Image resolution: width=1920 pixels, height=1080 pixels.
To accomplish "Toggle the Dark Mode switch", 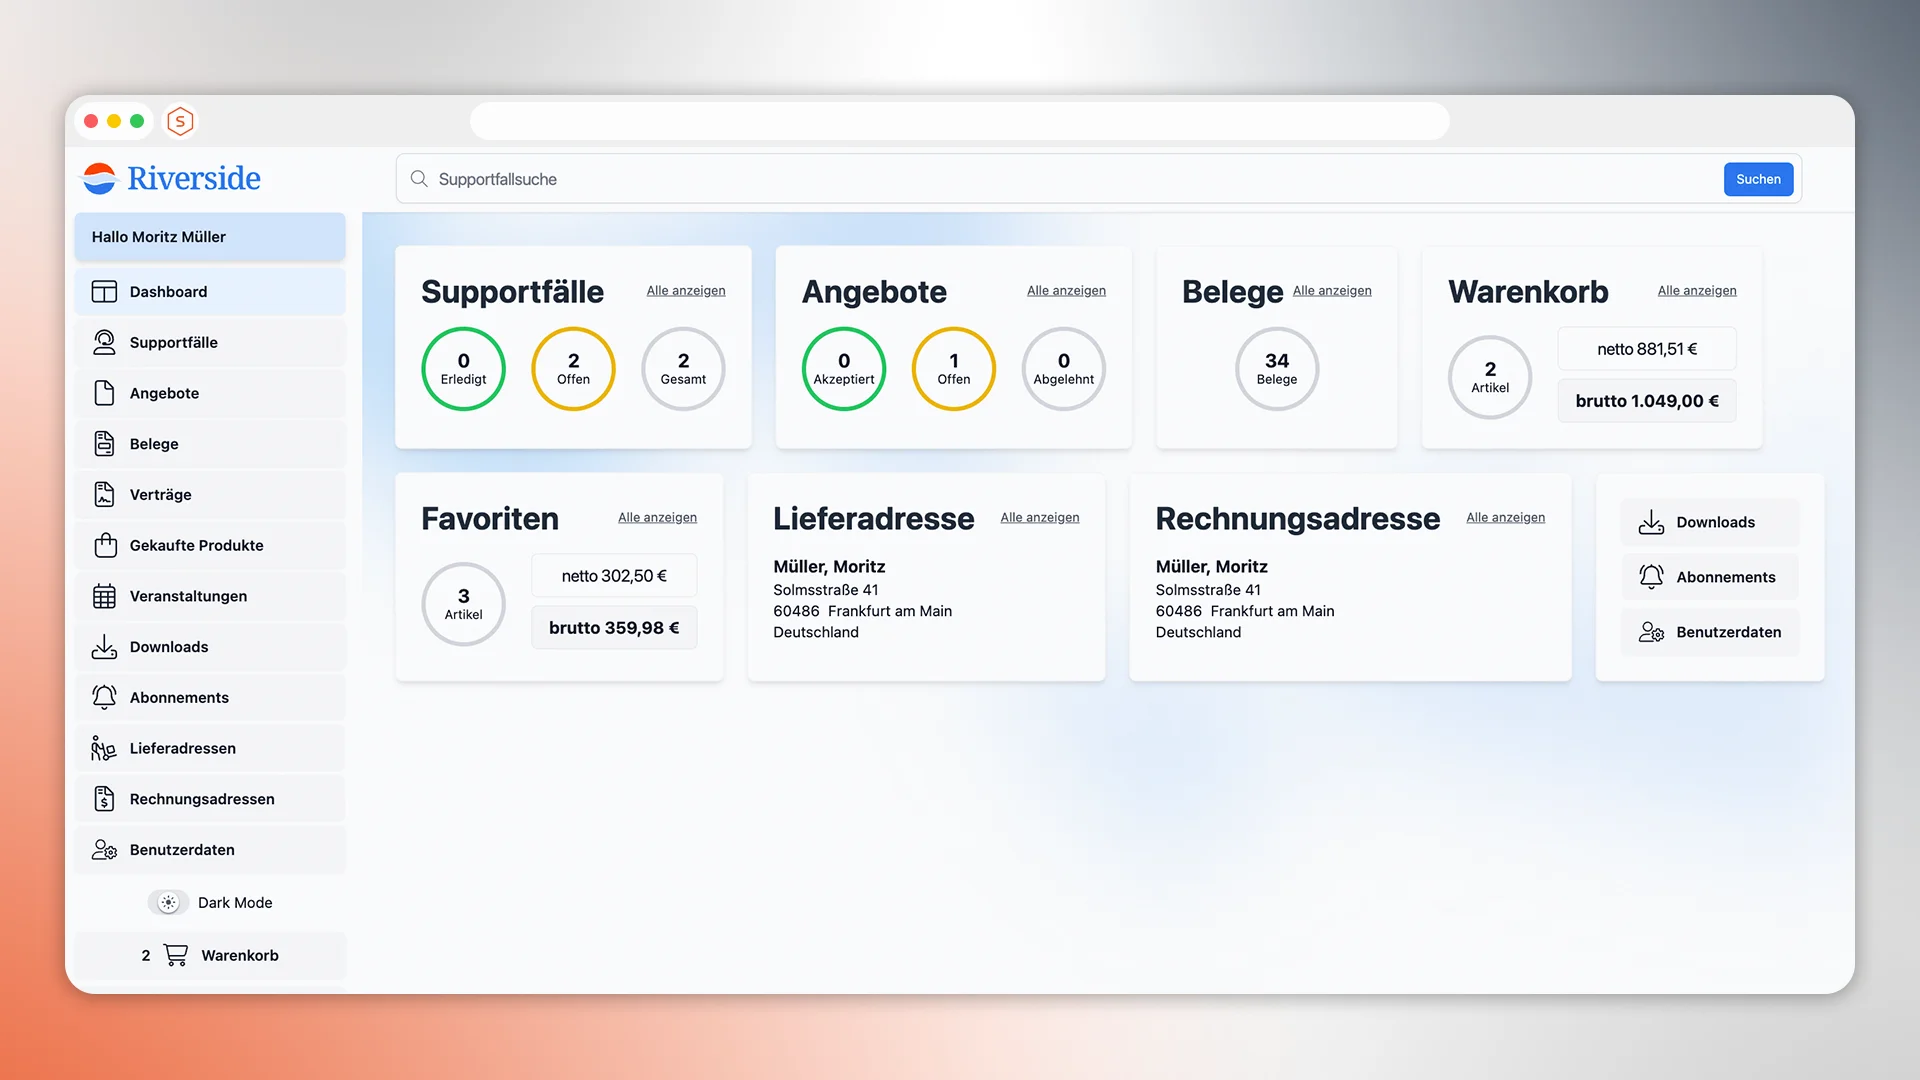I will [x=168, y=902].
